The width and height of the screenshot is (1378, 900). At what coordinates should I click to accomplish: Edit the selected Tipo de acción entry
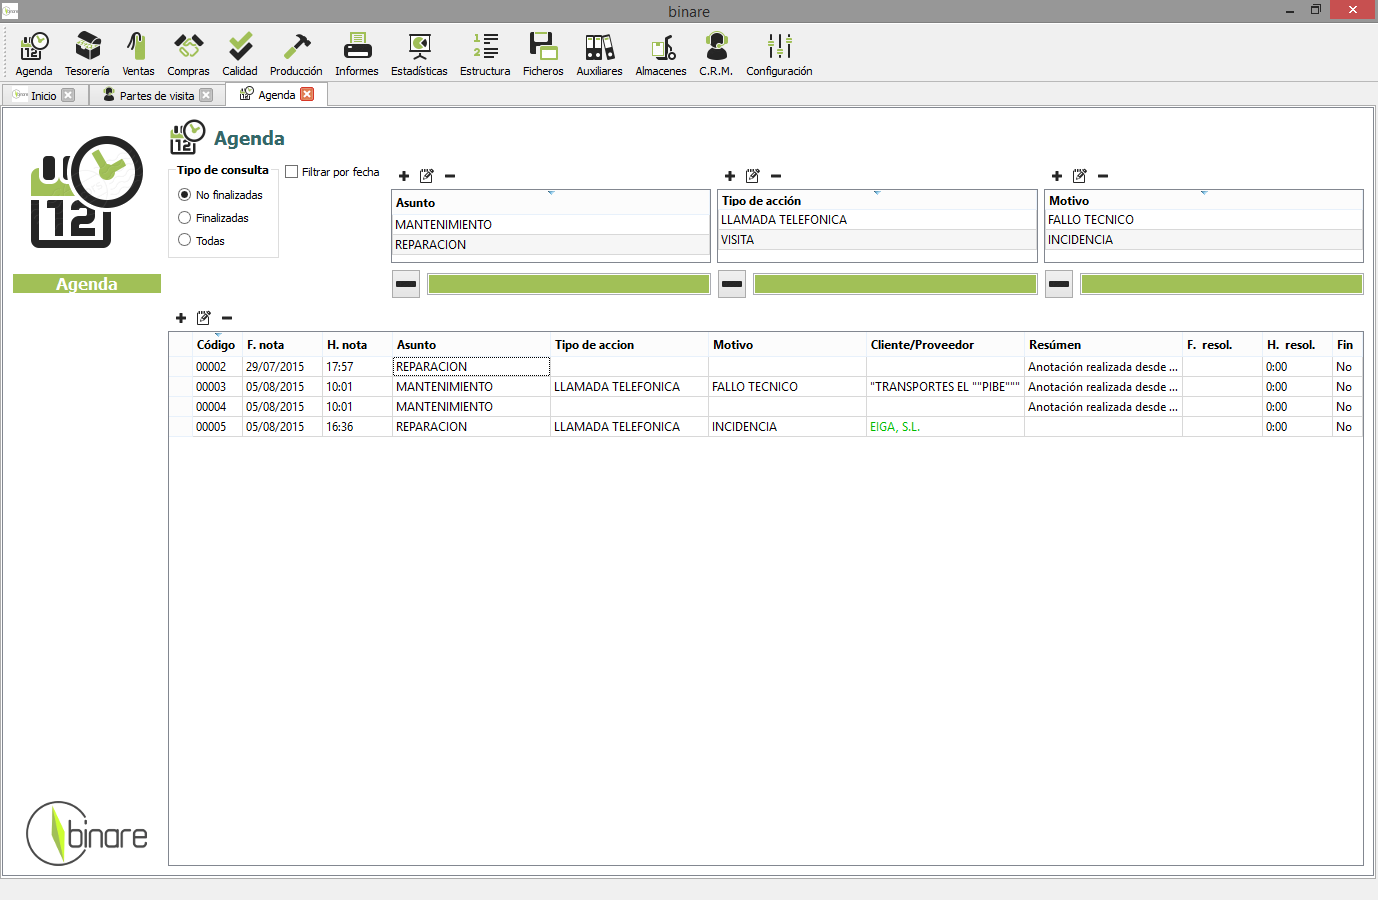click(x=753, y=176)
